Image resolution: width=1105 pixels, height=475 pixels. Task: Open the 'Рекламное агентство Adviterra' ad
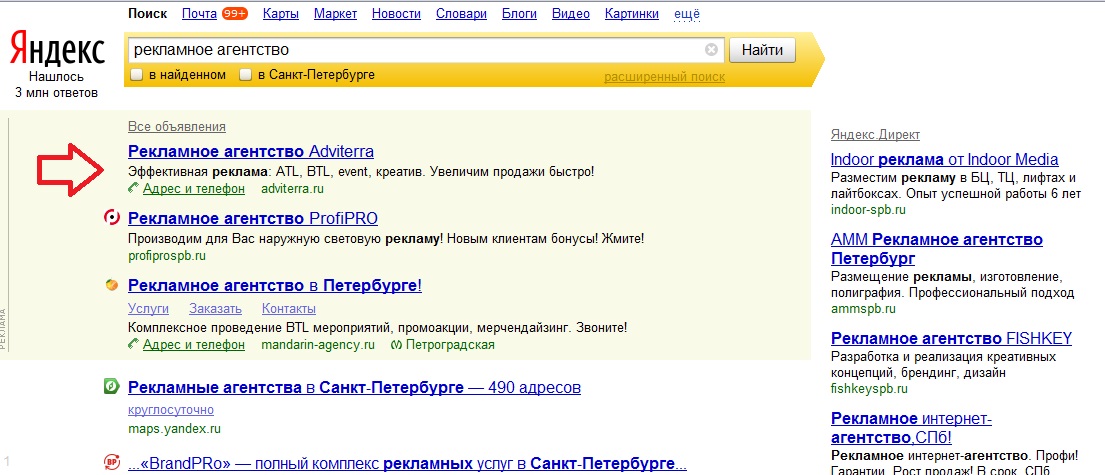tap(251, 152)
